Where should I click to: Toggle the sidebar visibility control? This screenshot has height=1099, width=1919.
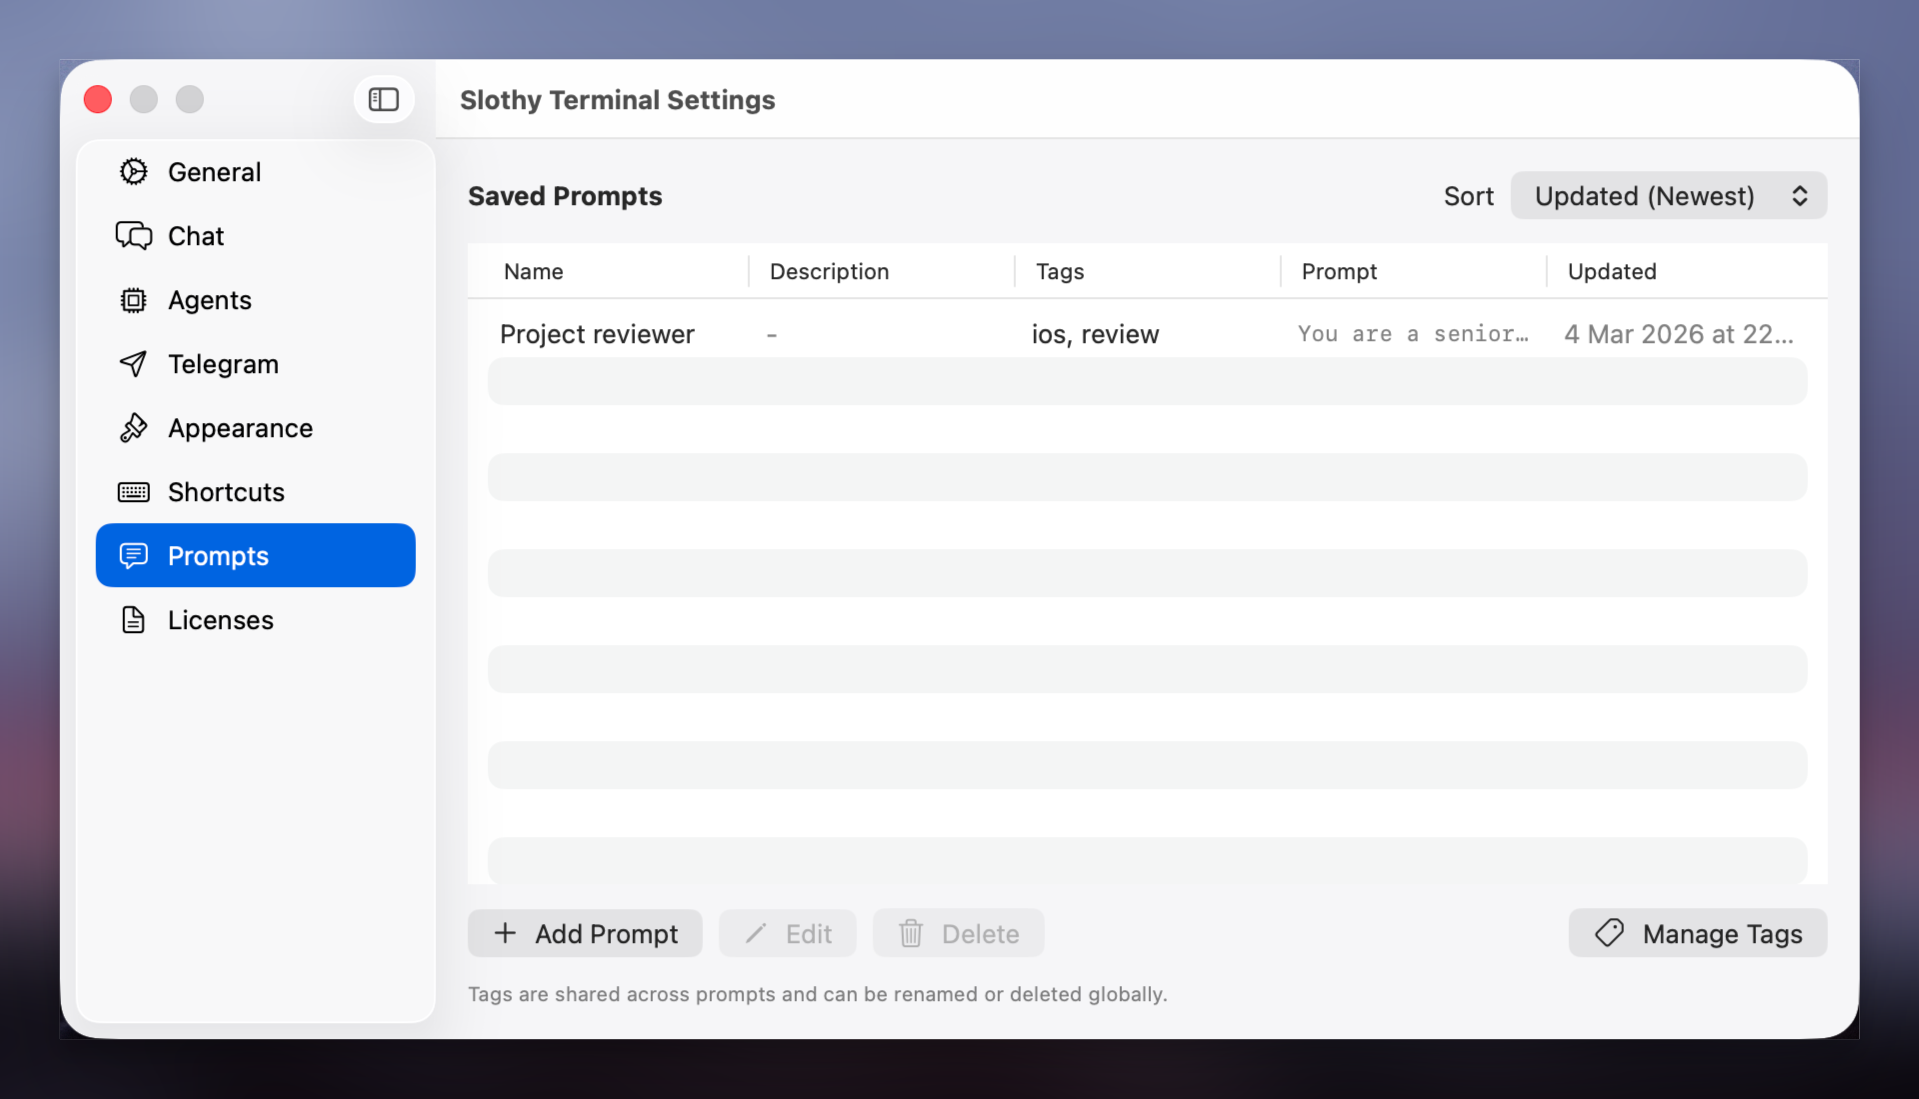pyautogui.click(x=383, y=99)
